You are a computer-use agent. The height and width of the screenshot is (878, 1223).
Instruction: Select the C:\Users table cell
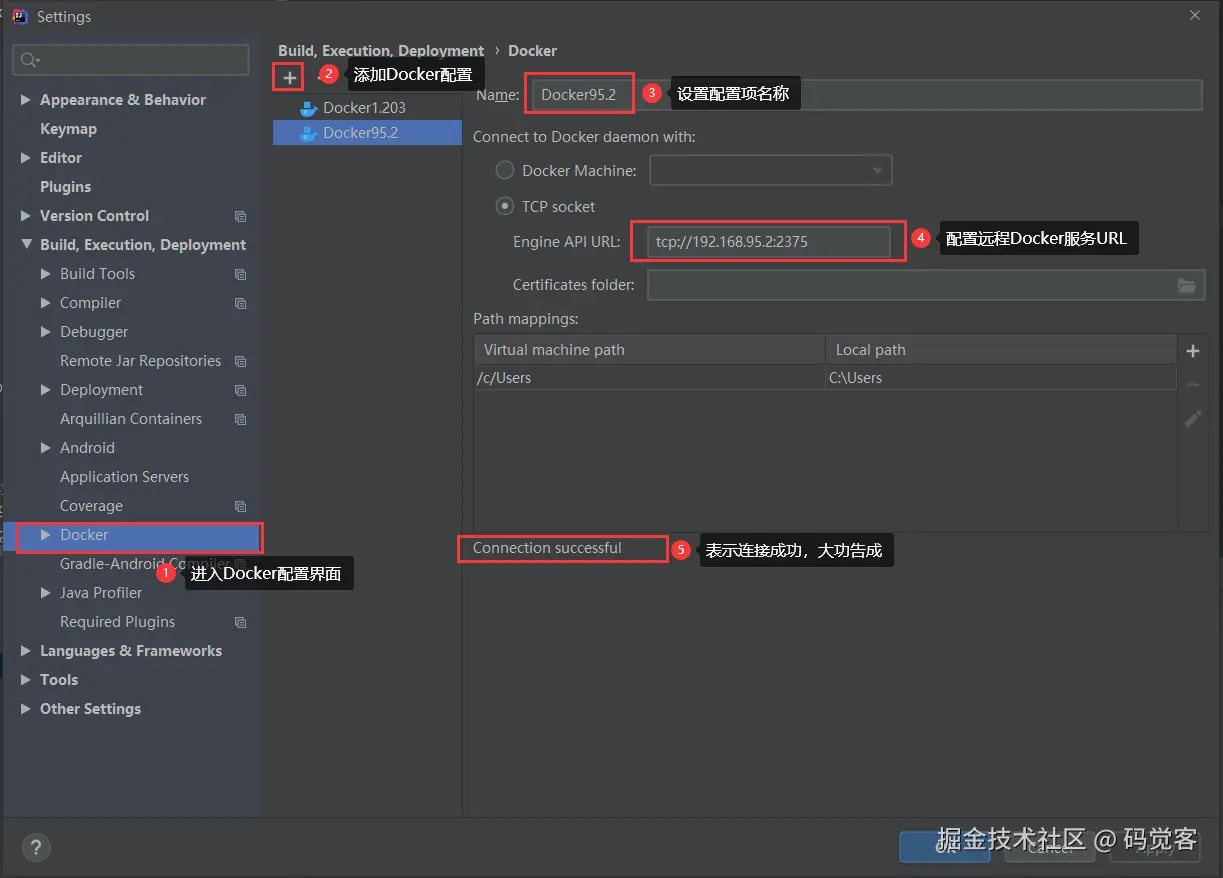pyautogui.click(x=1001, y=378)
